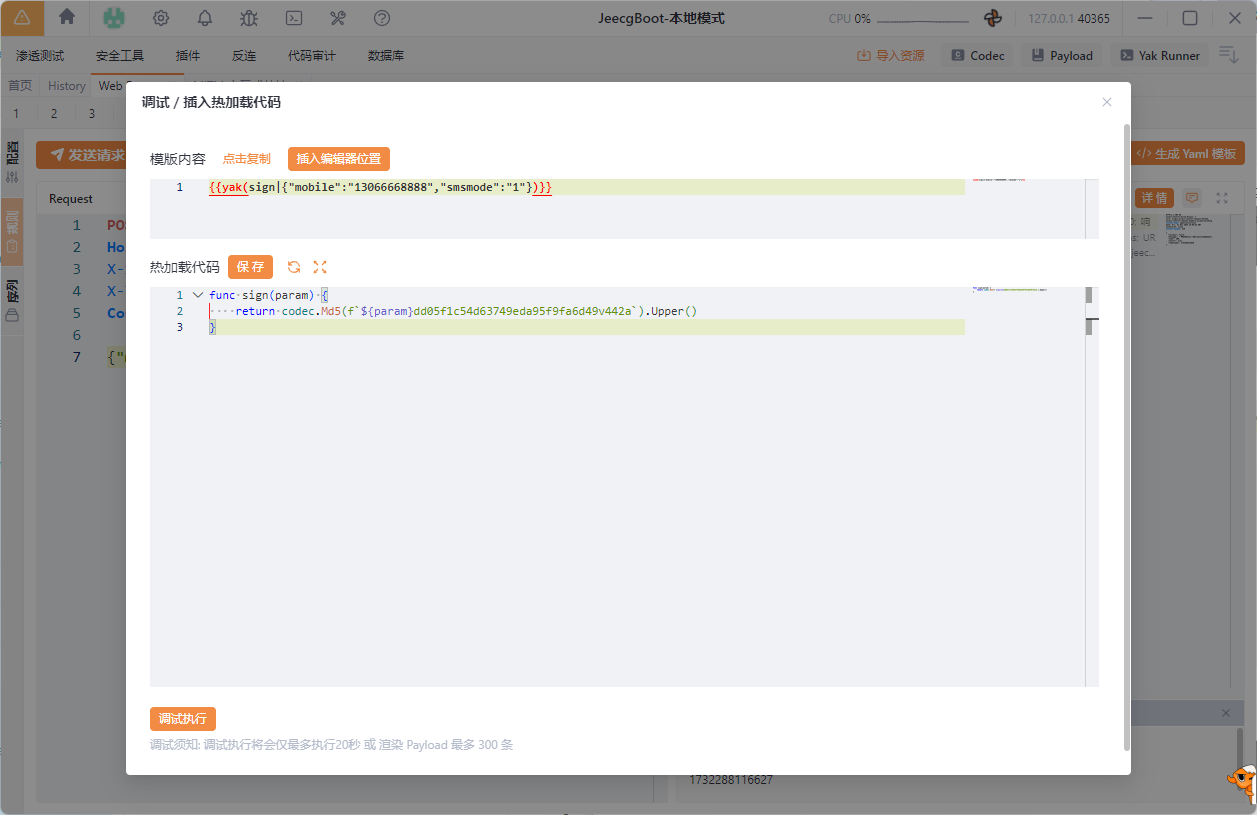Click the bug icon in top toolbar
1257x815 pixels.
click(249, 18)
